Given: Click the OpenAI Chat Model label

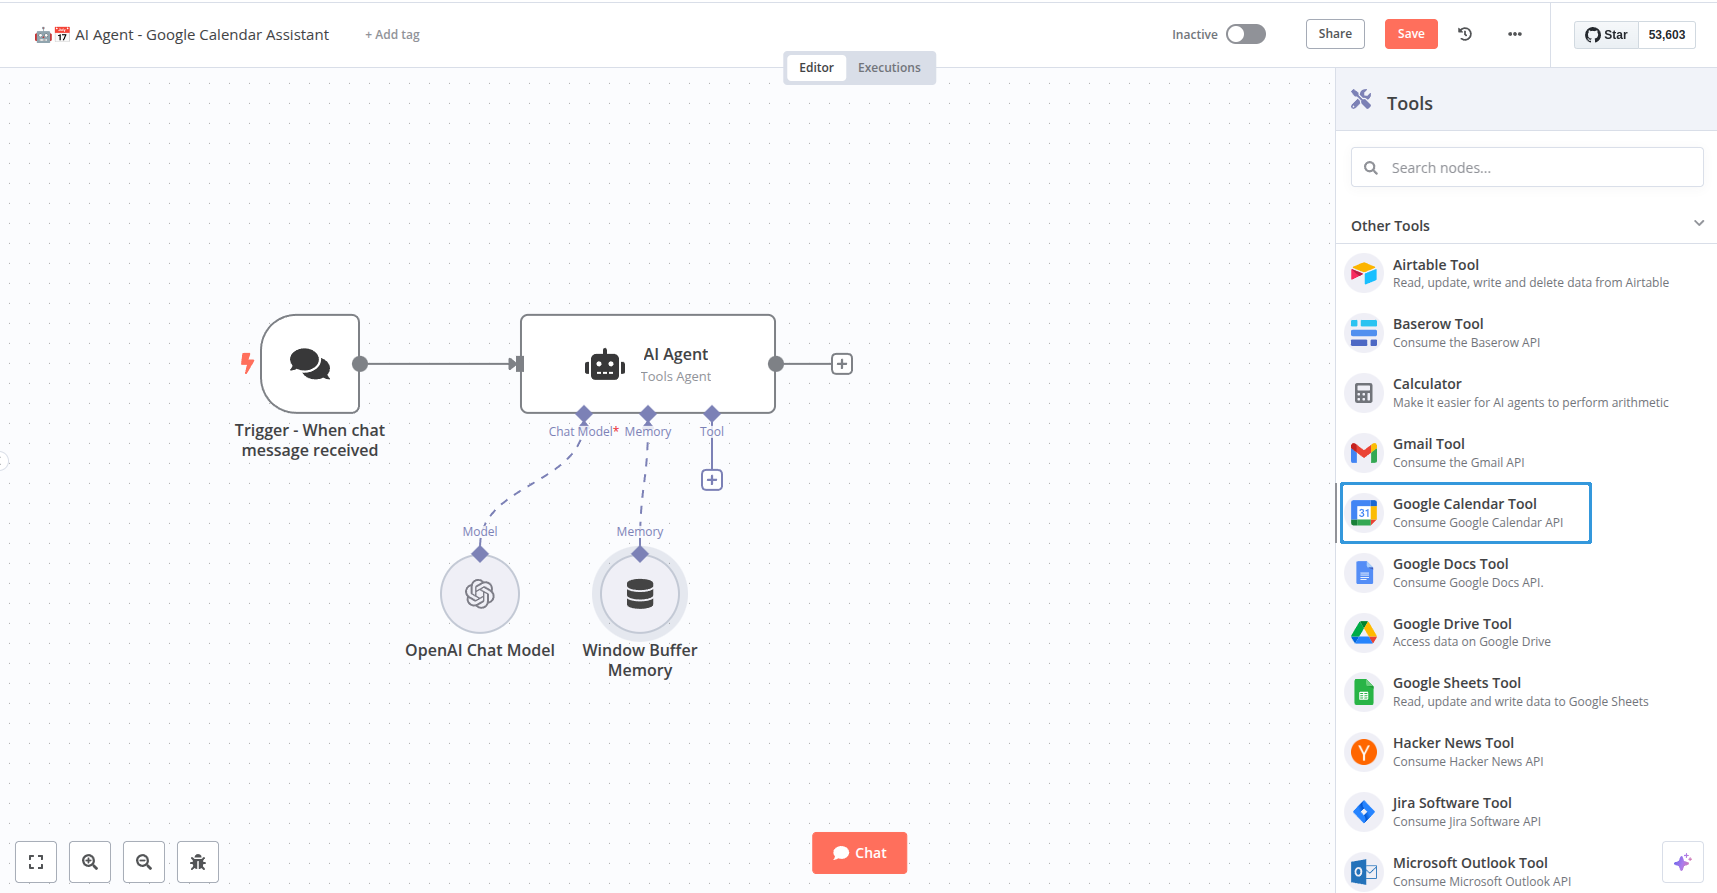Looking at the screenshot, I should (x=480, y=650).
